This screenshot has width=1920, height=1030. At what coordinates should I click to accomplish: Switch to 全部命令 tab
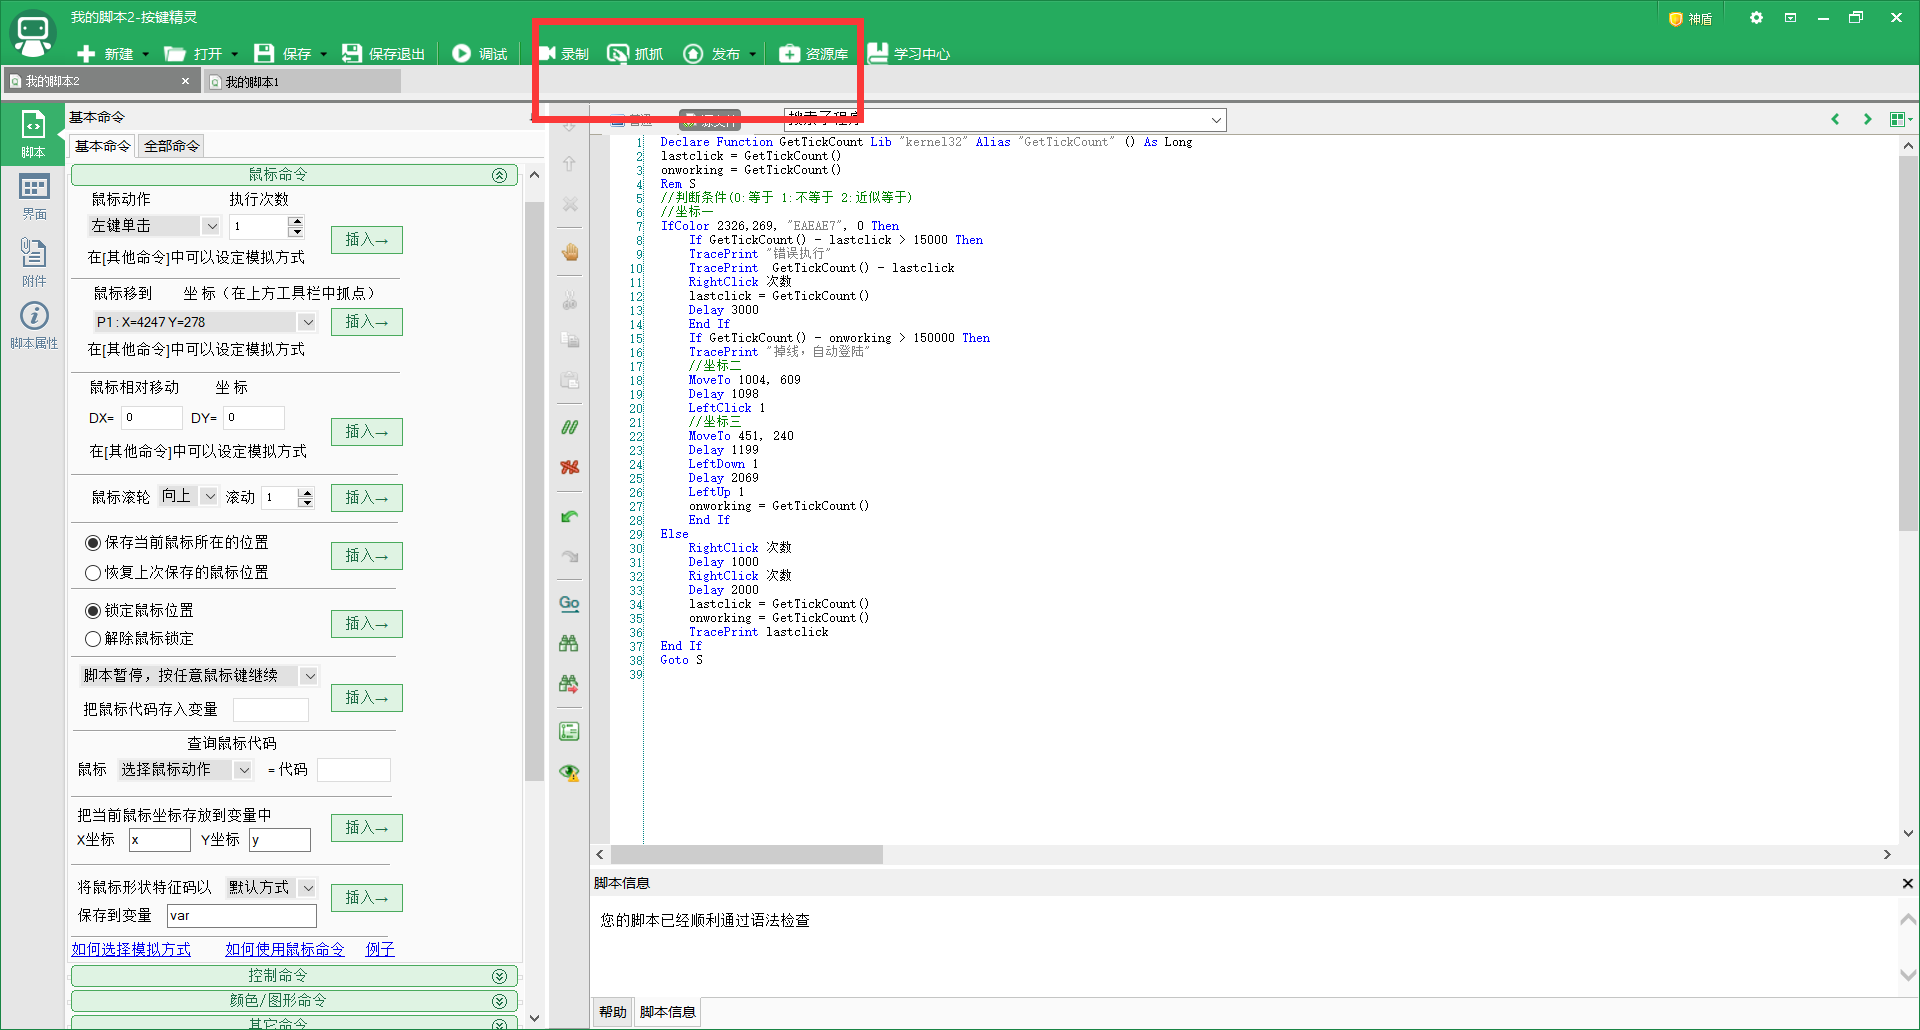tap(171, 146)
